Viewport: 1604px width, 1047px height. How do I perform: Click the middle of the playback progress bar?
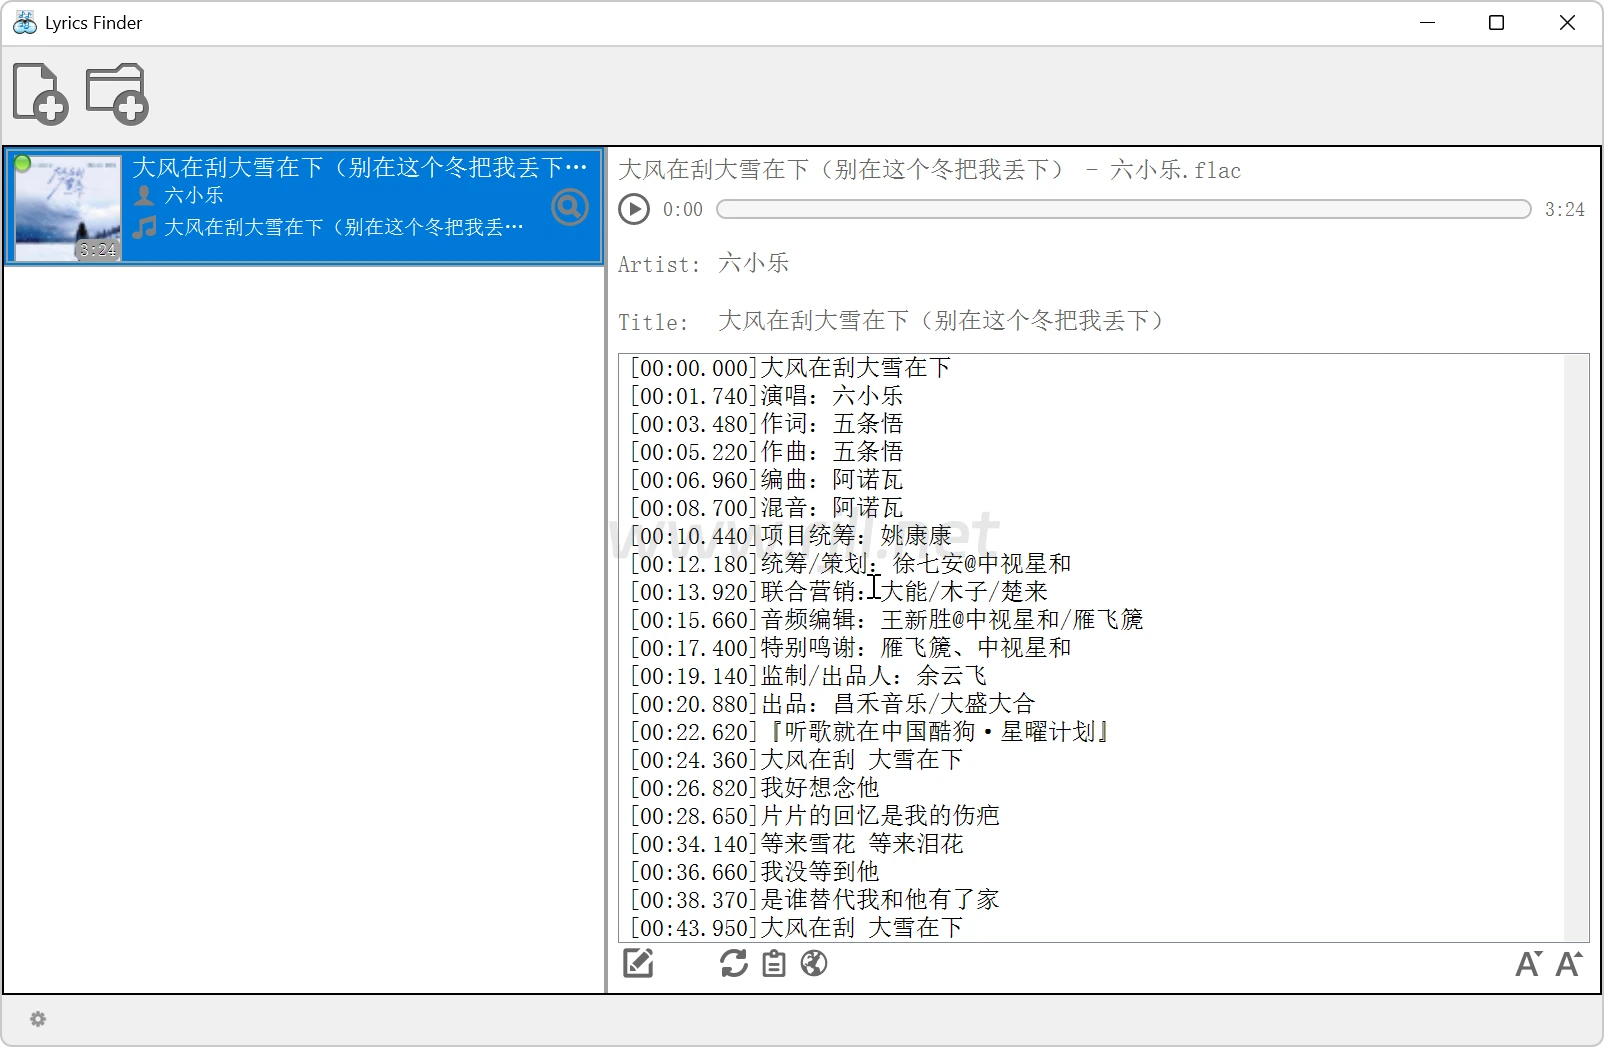coord(1123,209)
